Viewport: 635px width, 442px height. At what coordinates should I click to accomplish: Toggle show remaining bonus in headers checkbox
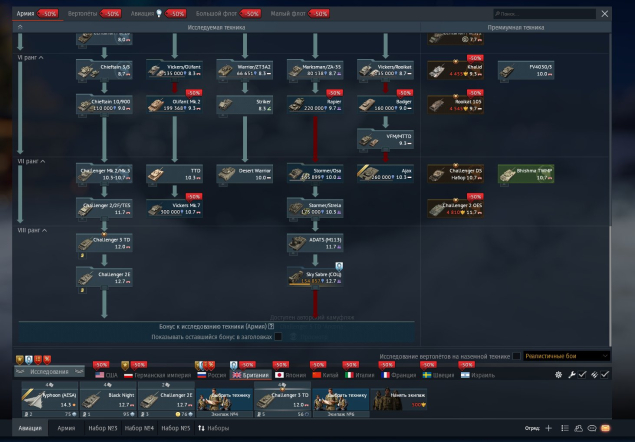279,337
